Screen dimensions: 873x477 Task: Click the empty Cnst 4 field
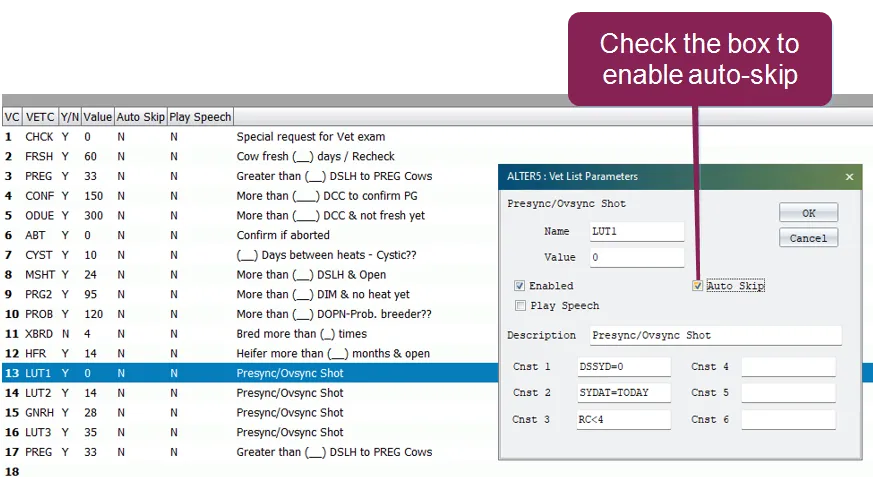click(788, 367)
